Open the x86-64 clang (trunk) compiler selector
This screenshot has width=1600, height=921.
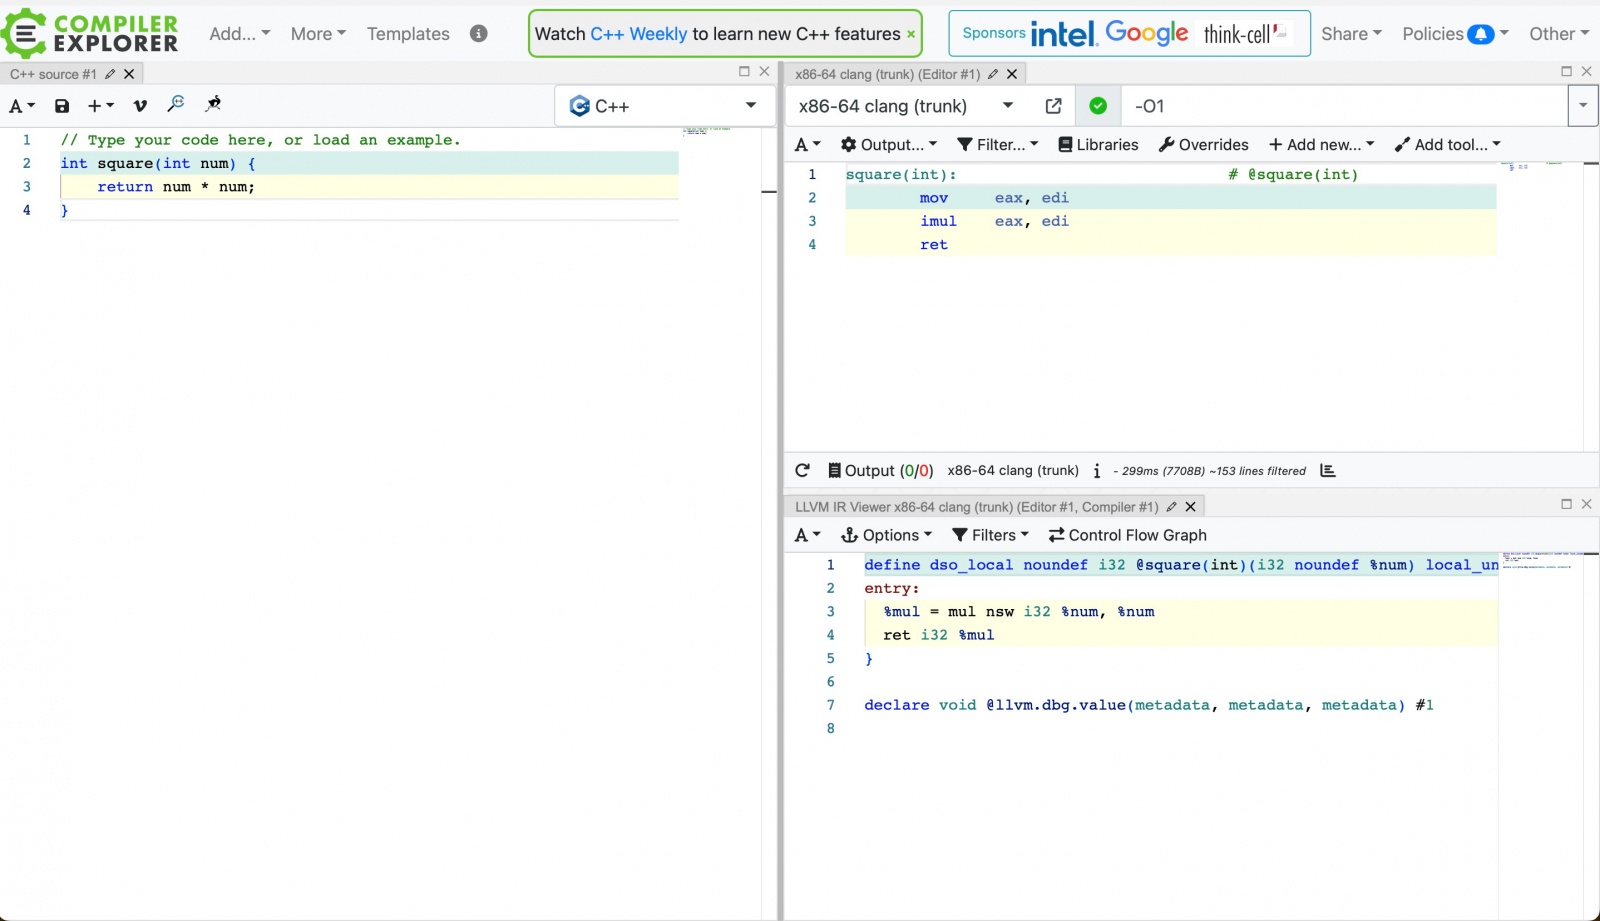[906, 106]
